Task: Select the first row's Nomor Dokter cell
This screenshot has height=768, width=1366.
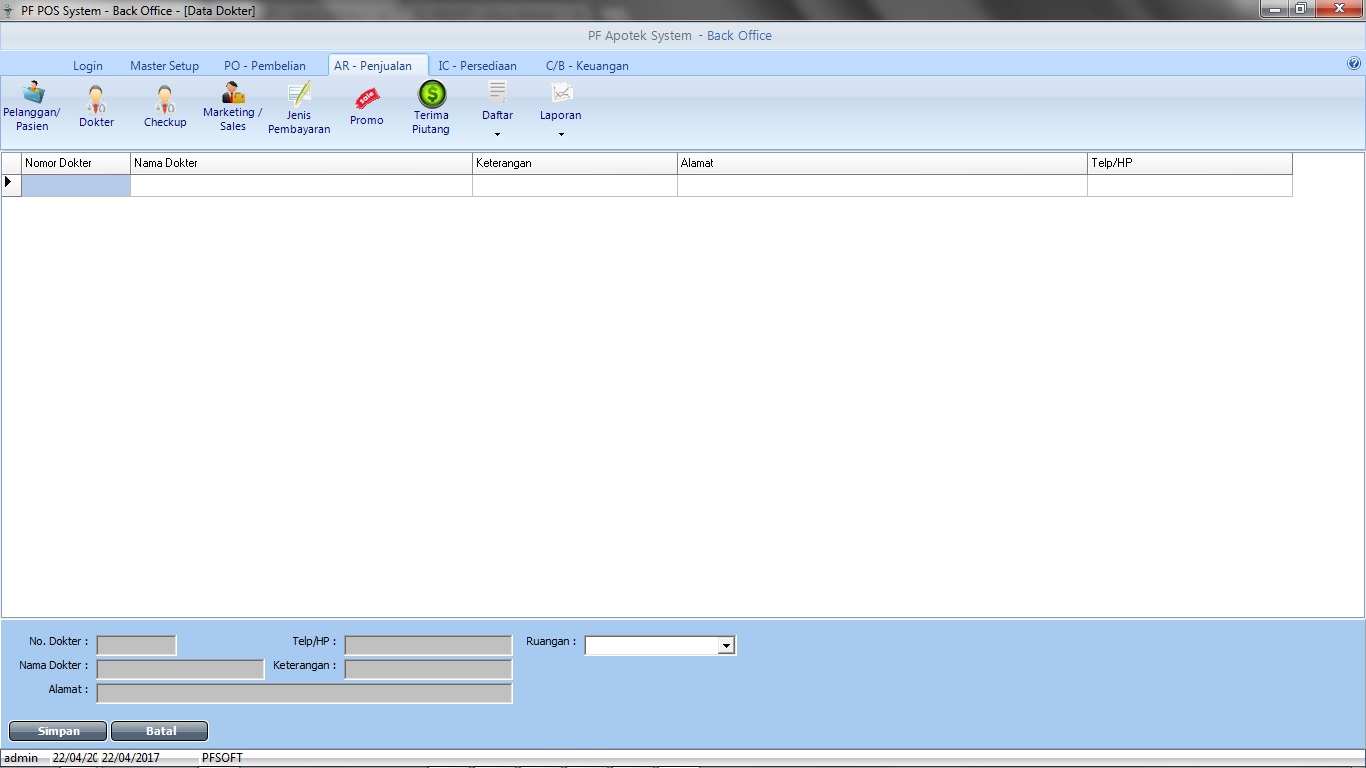Action: tap(76, 185)
